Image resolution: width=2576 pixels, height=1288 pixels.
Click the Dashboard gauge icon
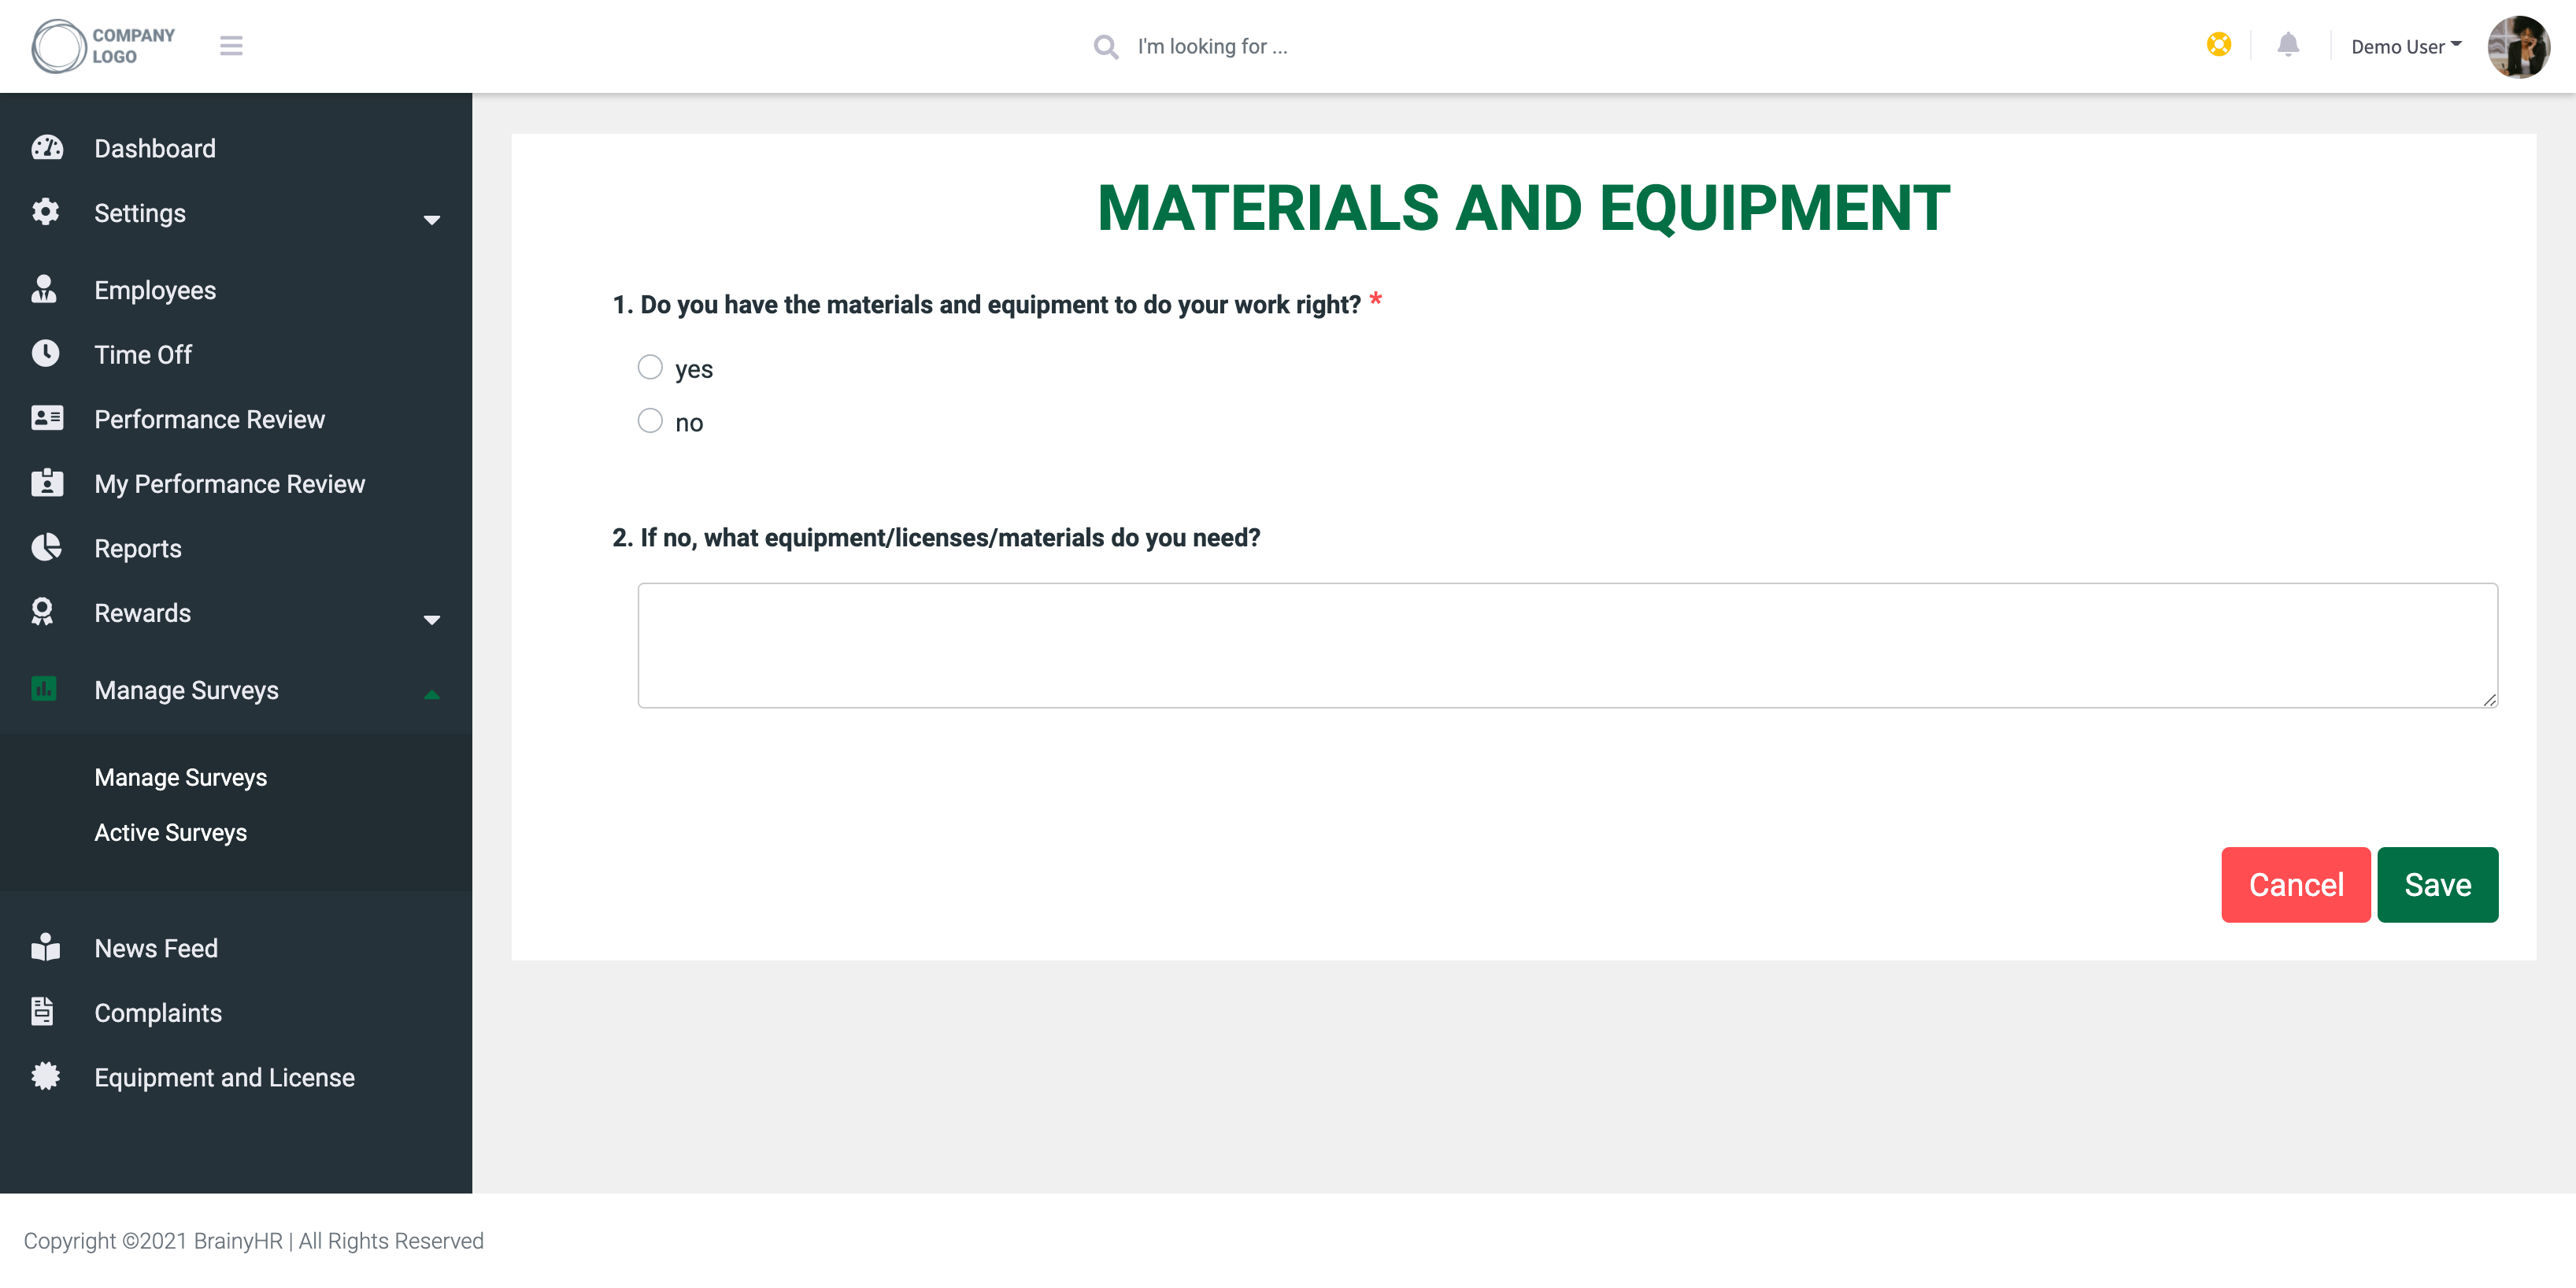click(x=47, y=148)
